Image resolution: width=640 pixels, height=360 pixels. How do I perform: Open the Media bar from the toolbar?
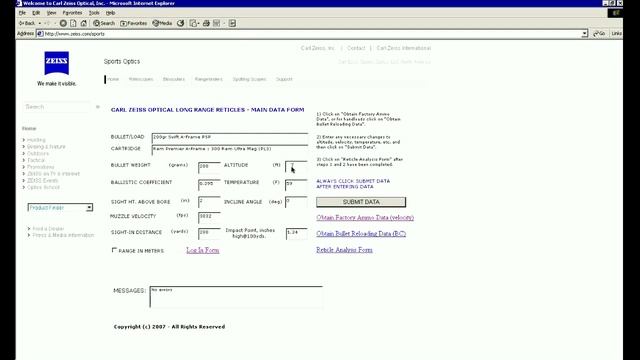162,23
